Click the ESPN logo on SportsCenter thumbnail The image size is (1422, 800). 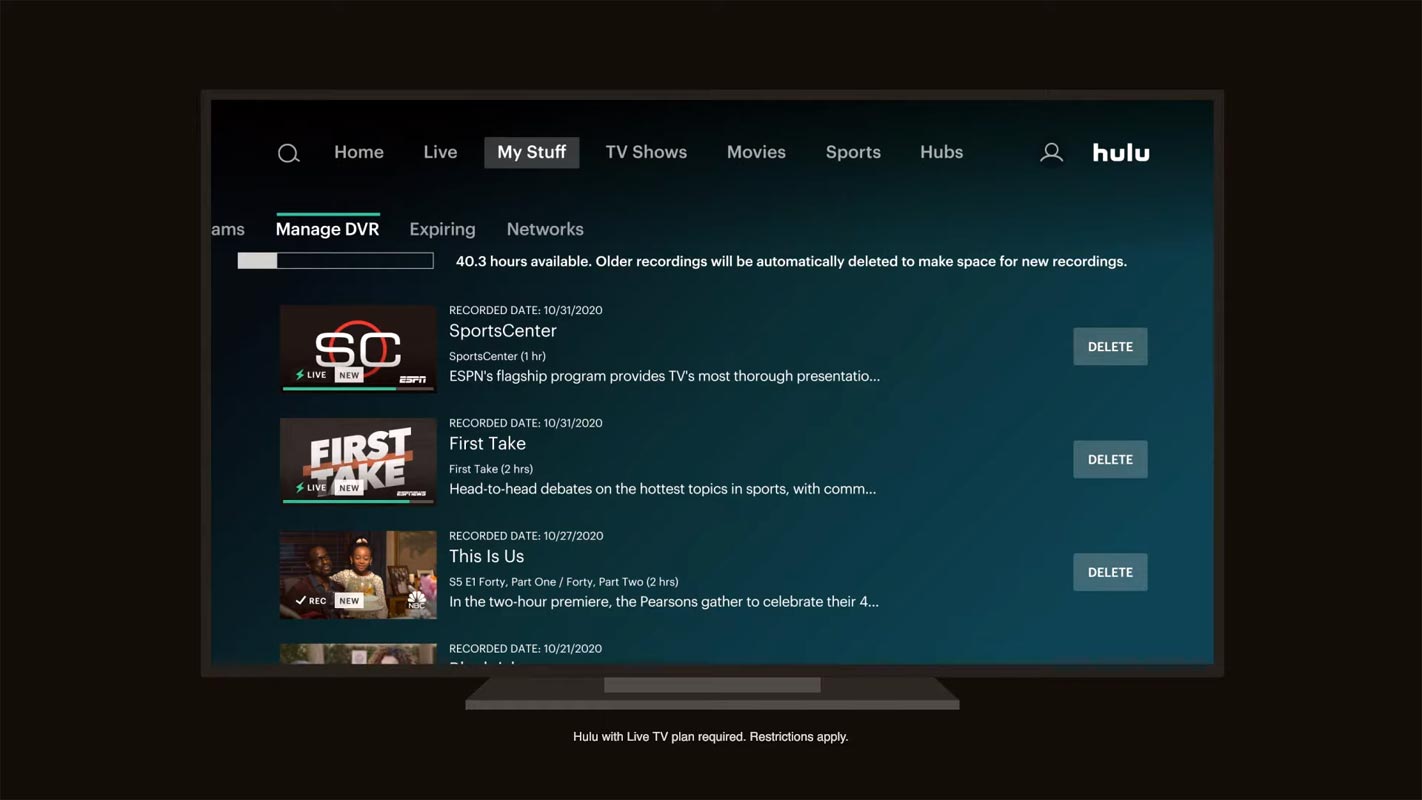[412, 379]
